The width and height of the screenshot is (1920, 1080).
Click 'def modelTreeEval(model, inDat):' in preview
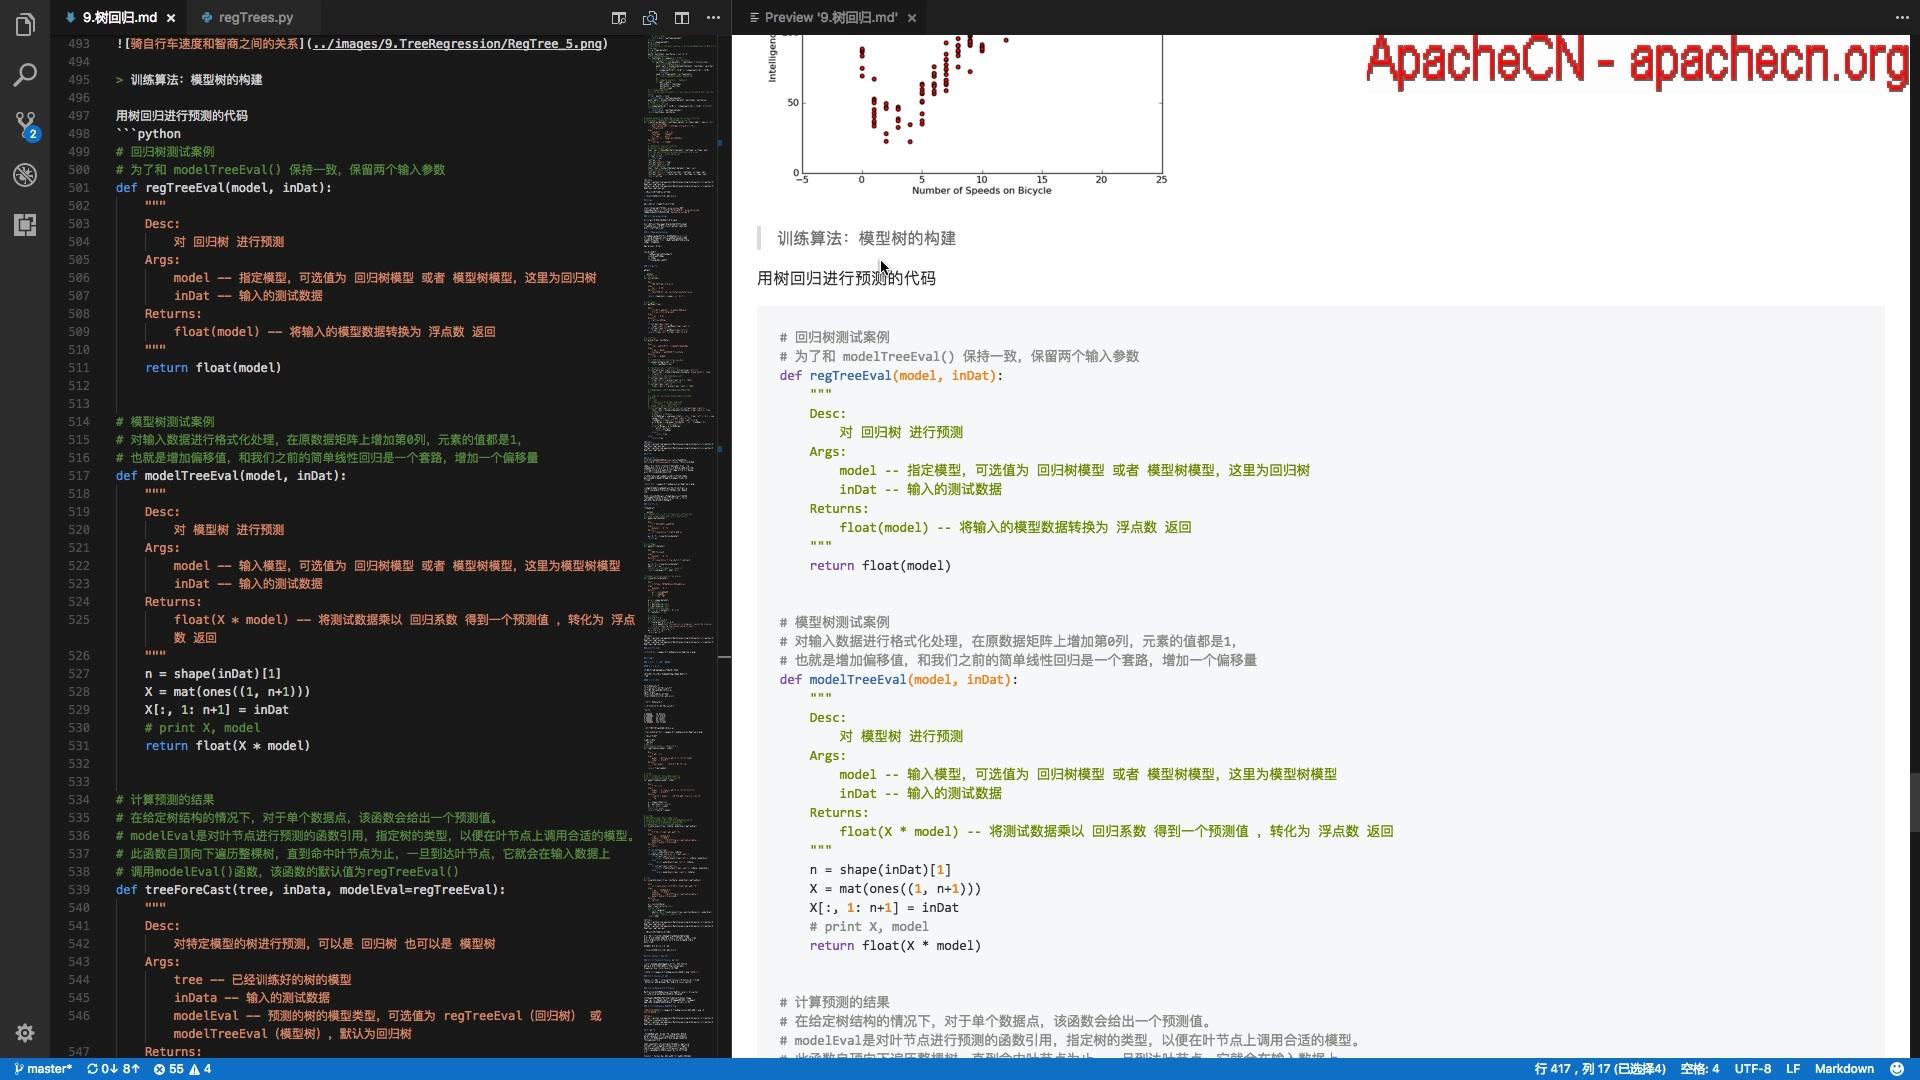pyautogui.click(x=899, y=680)
